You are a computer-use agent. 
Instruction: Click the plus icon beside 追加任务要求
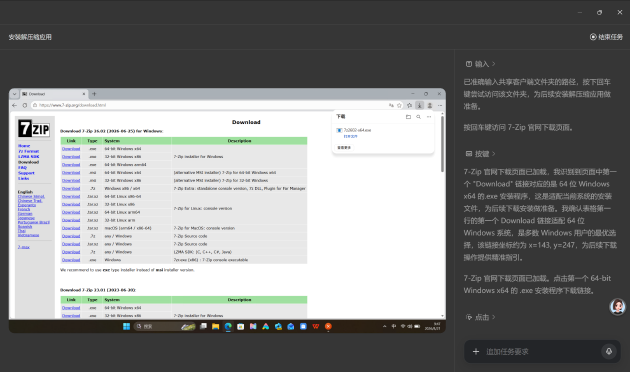click(x=476, y=352)
